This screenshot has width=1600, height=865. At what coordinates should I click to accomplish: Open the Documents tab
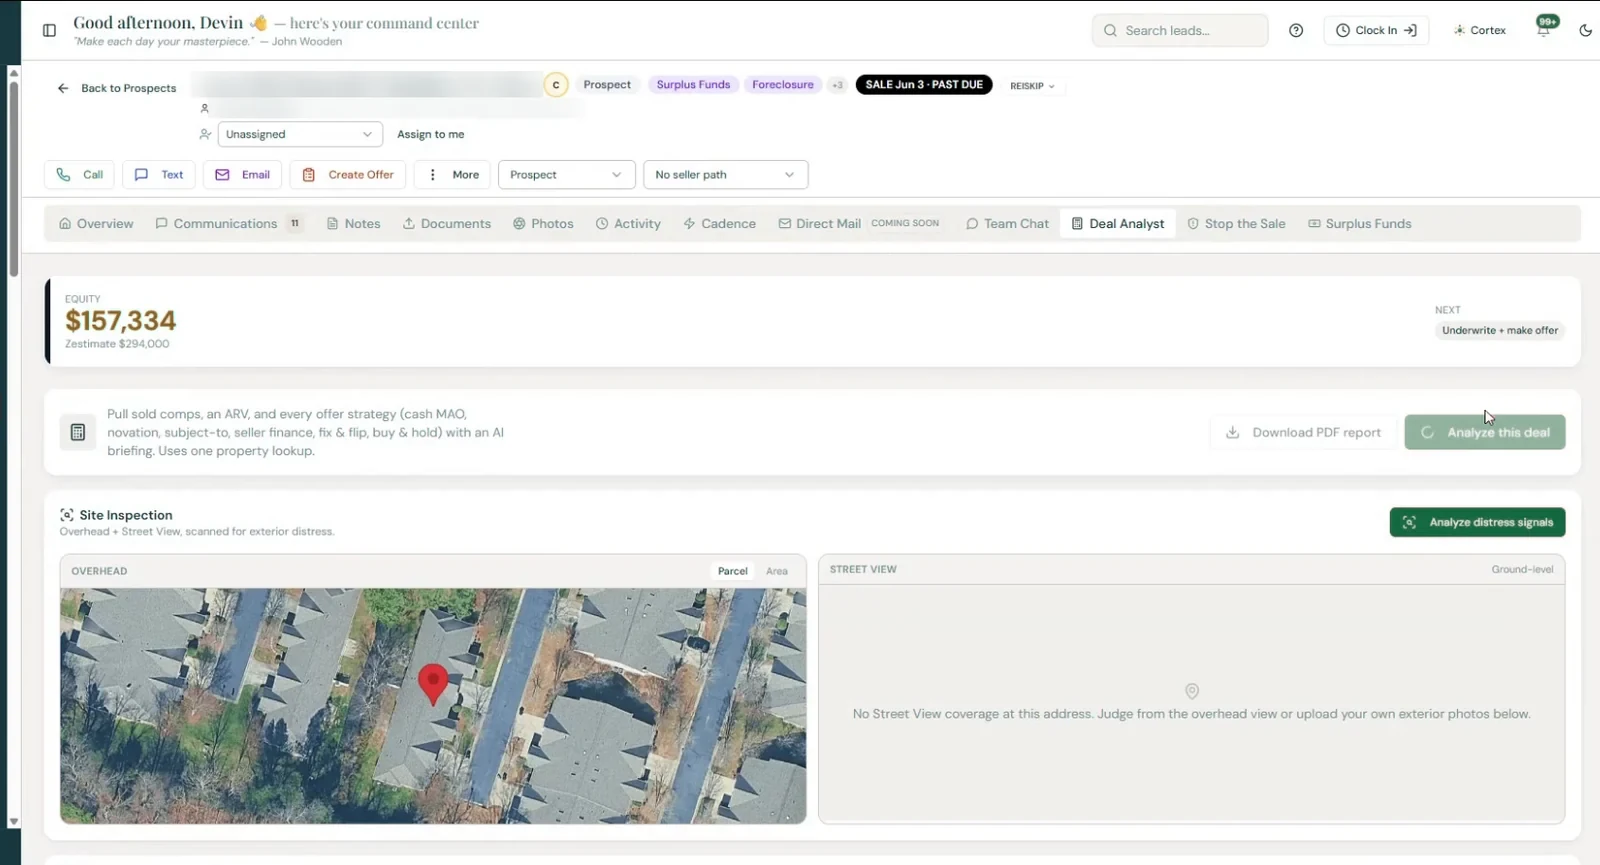[x=447, y=224]
